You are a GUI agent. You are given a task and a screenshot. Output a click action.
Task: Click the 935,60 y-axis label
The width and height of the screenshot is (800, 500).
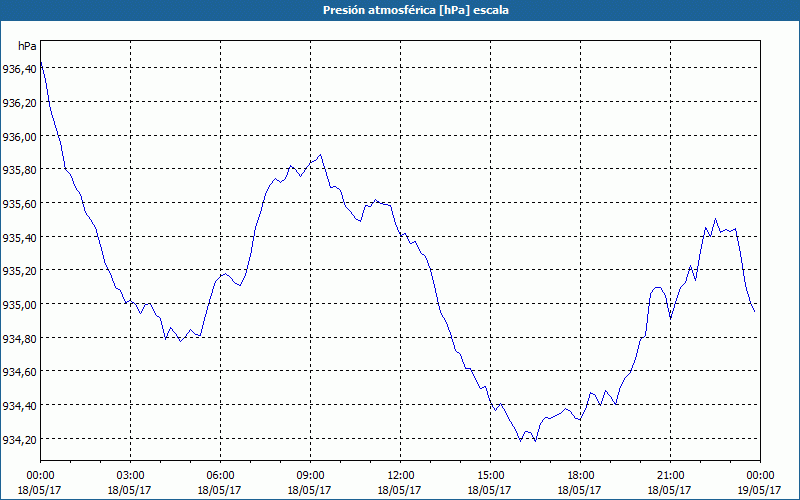20,203
